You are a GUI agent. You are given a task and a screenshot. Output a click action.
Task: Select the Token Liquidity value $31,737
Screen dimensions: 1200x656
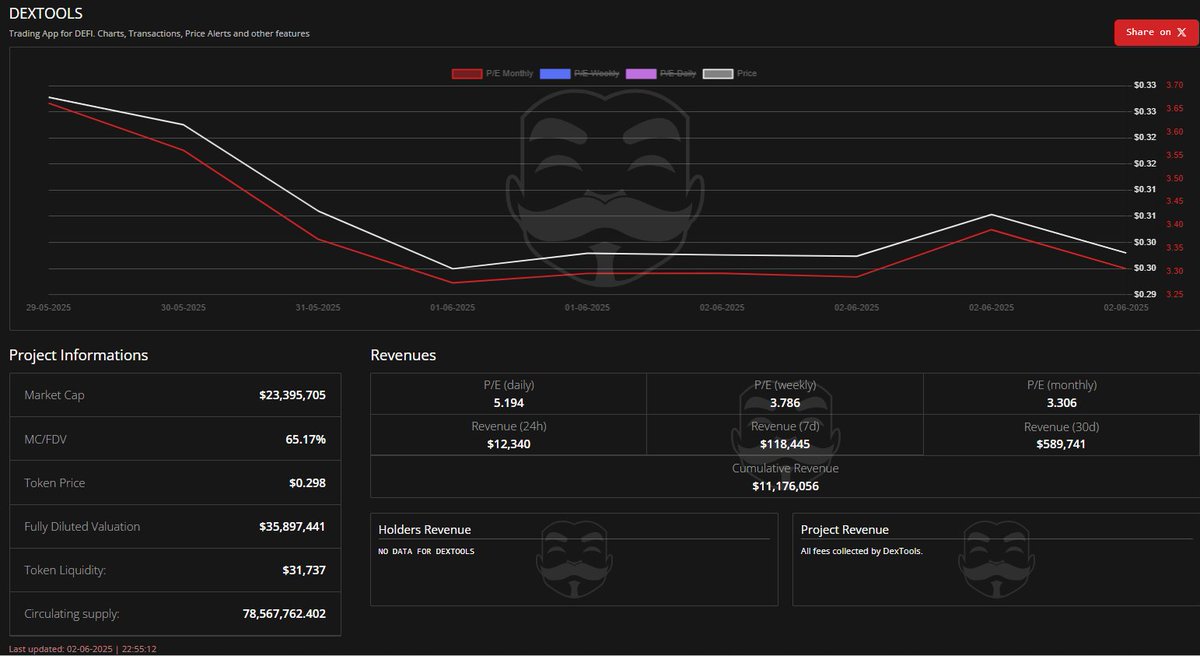tap(304, 570)
